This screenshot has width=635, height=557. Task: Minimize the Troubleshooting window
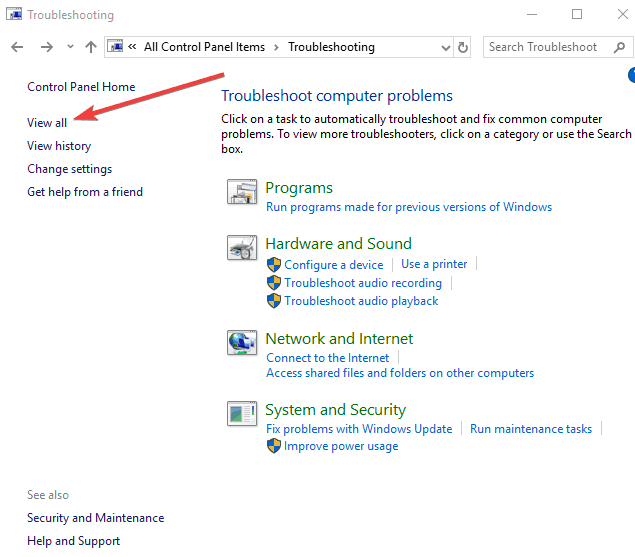532,15
